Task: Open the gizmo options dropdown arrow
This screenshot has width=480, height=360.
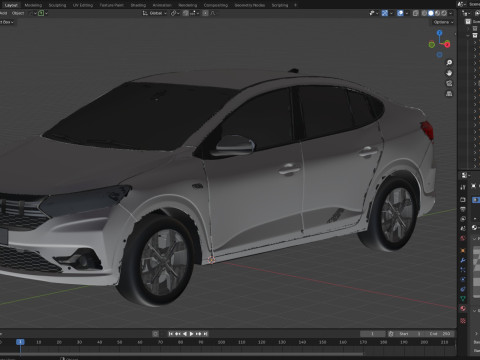Action: 391,13
